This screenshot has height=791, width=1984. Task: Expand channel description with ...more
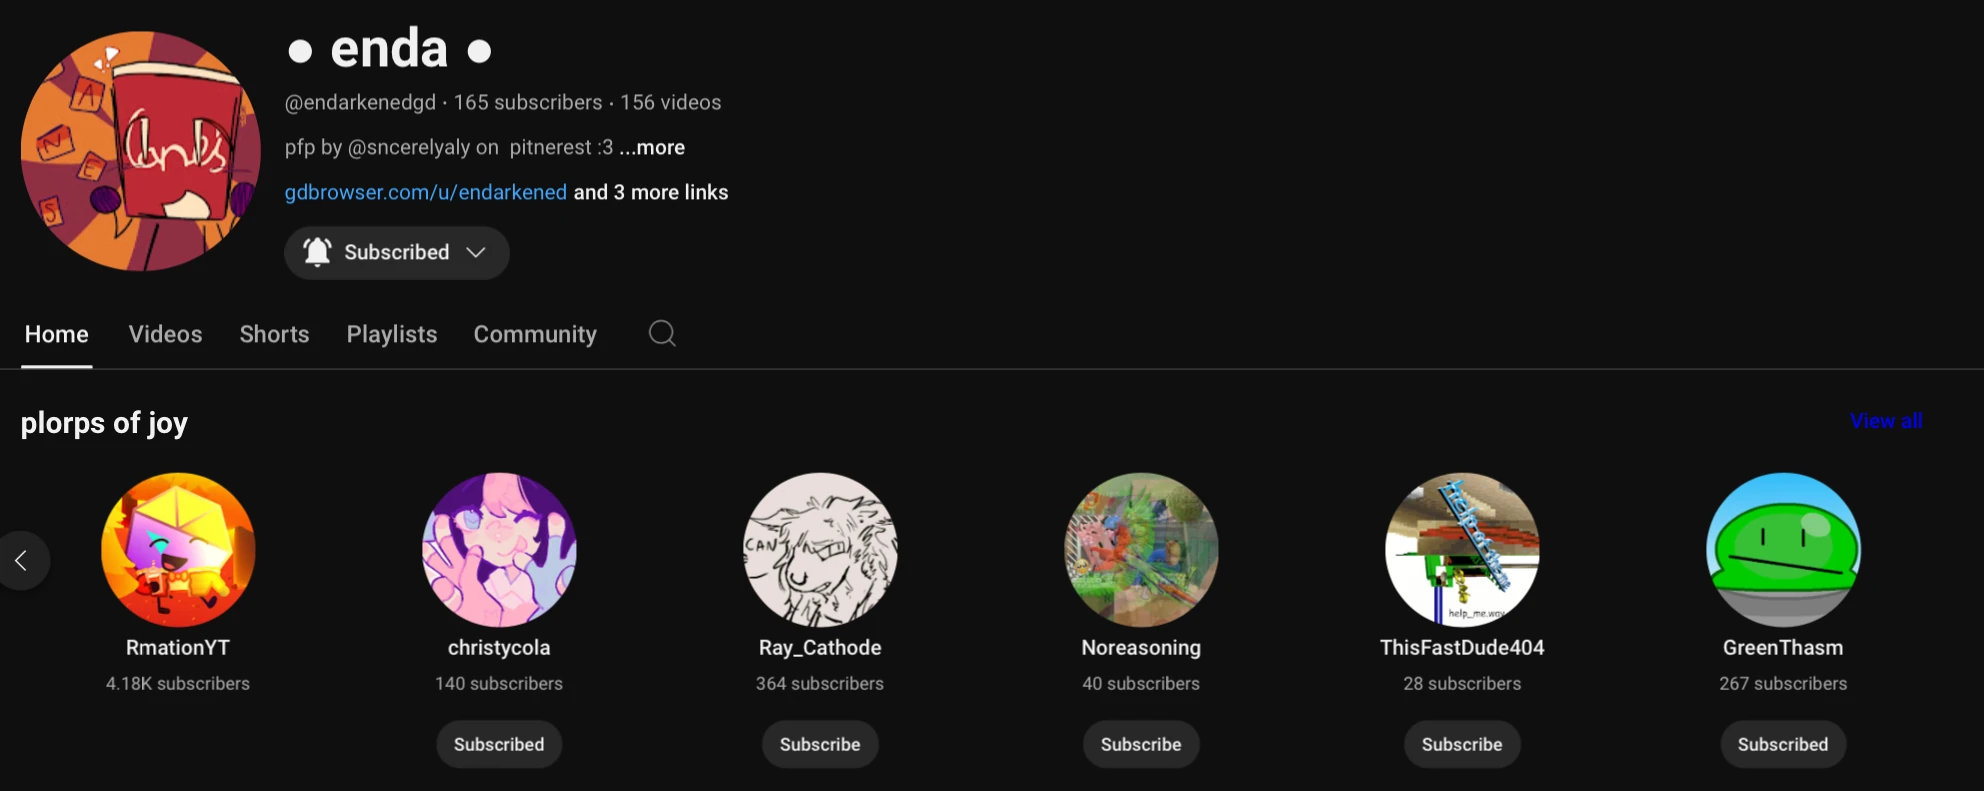(652, 147)
